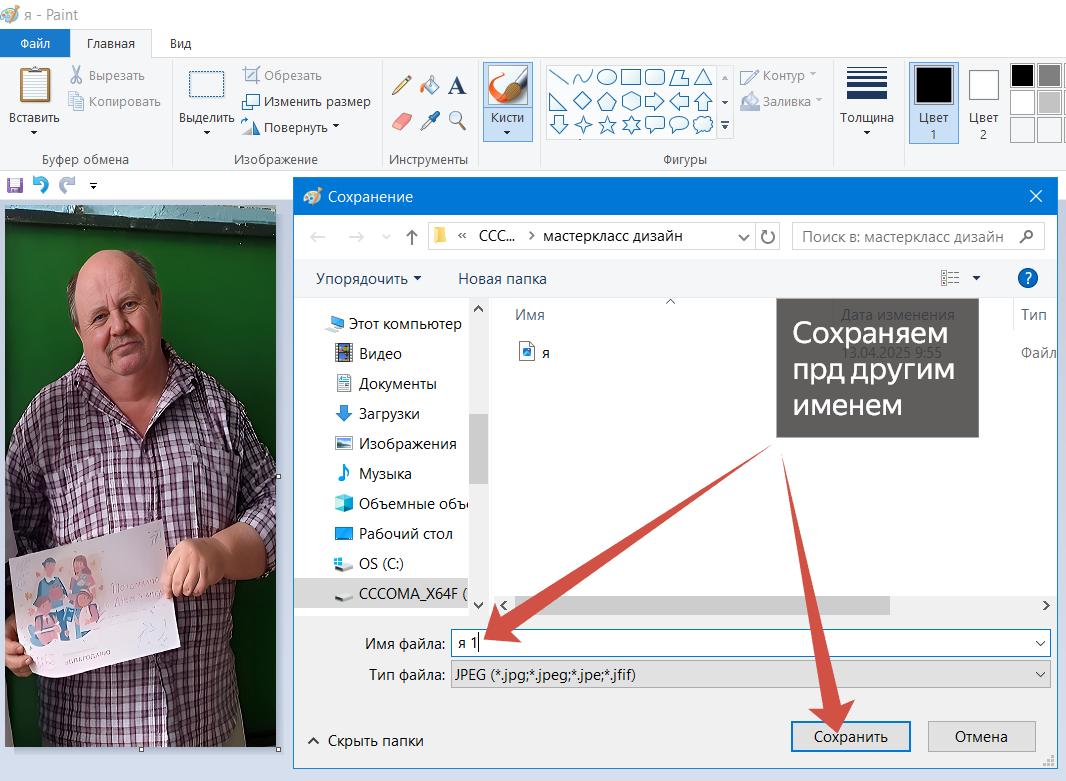Expand the Select dropdown arrow
The height and width of the screenshot is (781, 1066).
point(207,133)
